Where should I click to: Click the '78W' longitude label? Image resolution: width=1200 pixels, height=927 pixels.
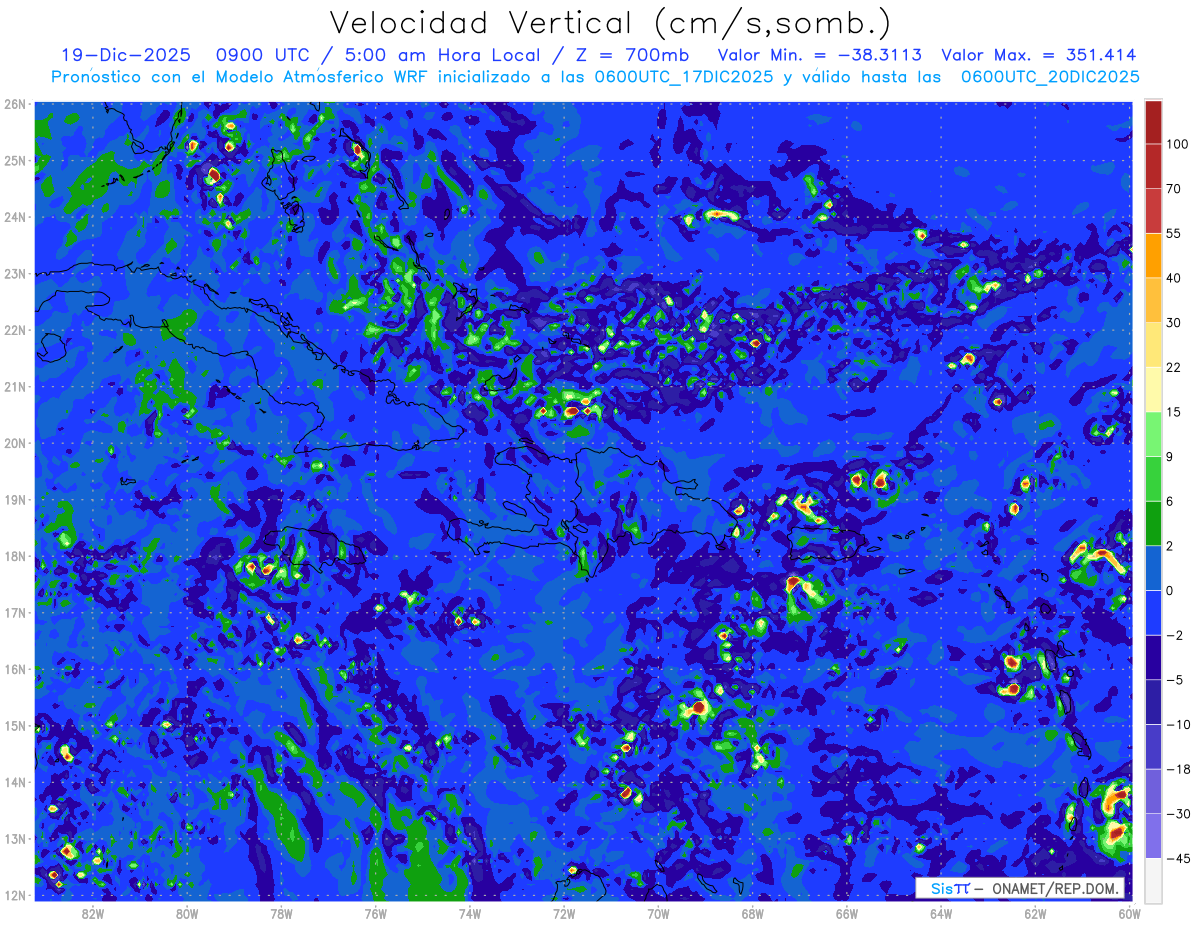tap(281, 912)
